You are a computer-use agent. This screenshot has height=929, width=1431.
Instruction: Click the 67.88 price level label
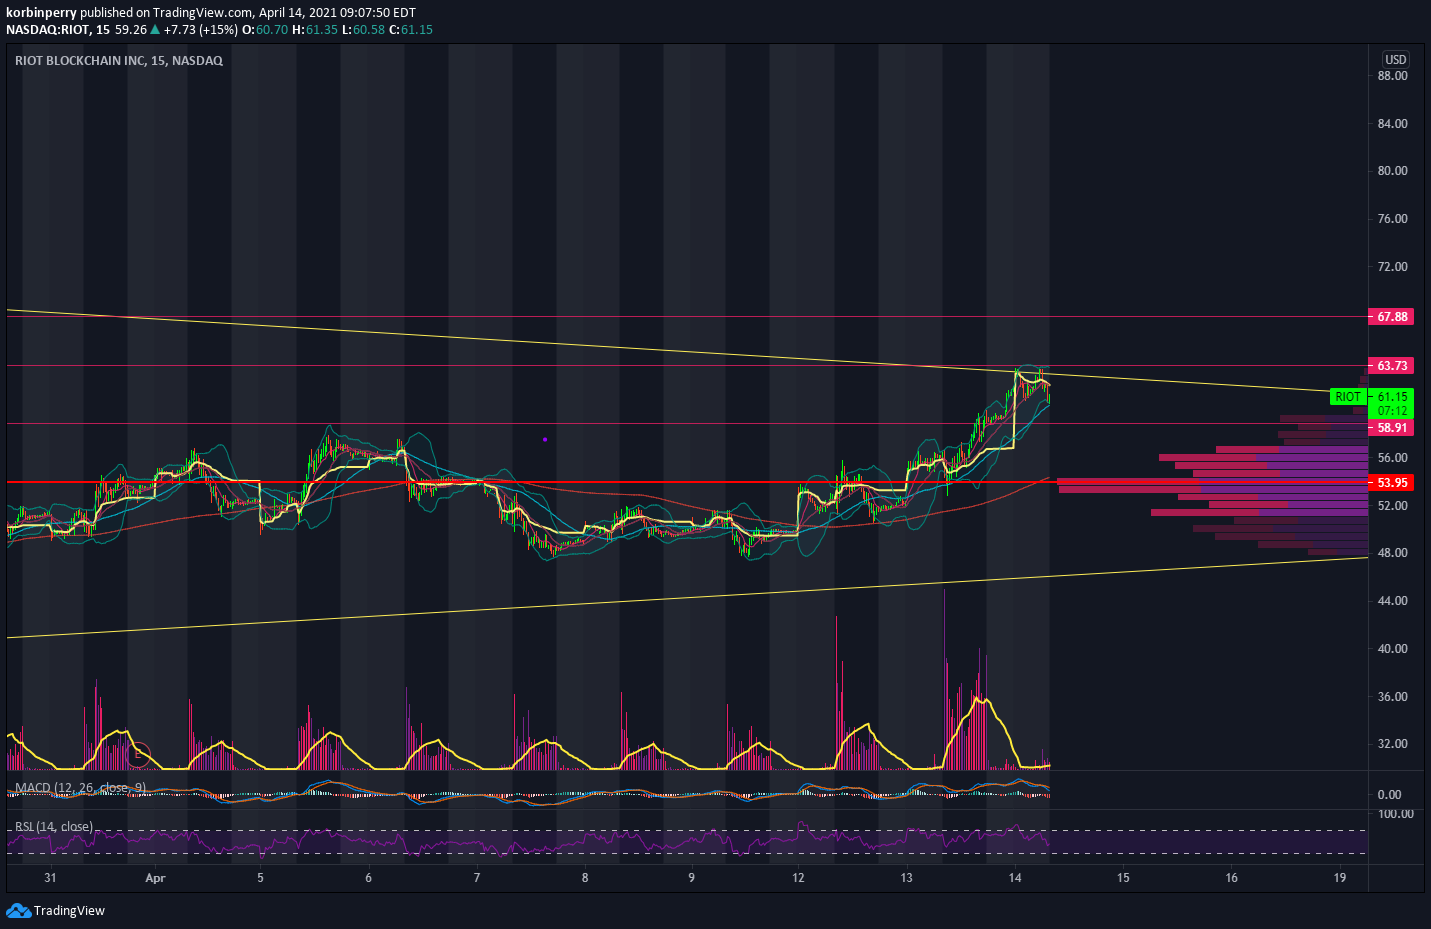tap(1392, 317)
